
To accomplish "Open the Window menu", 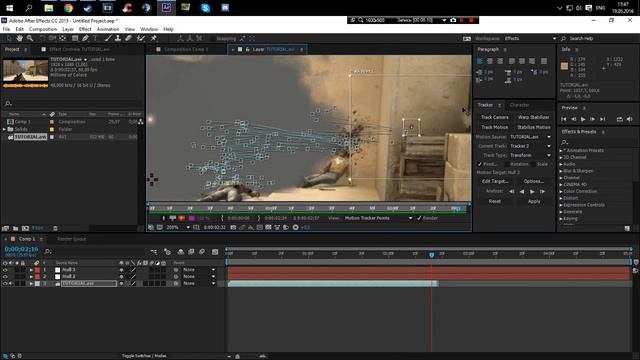I will (x=149, y=29).
